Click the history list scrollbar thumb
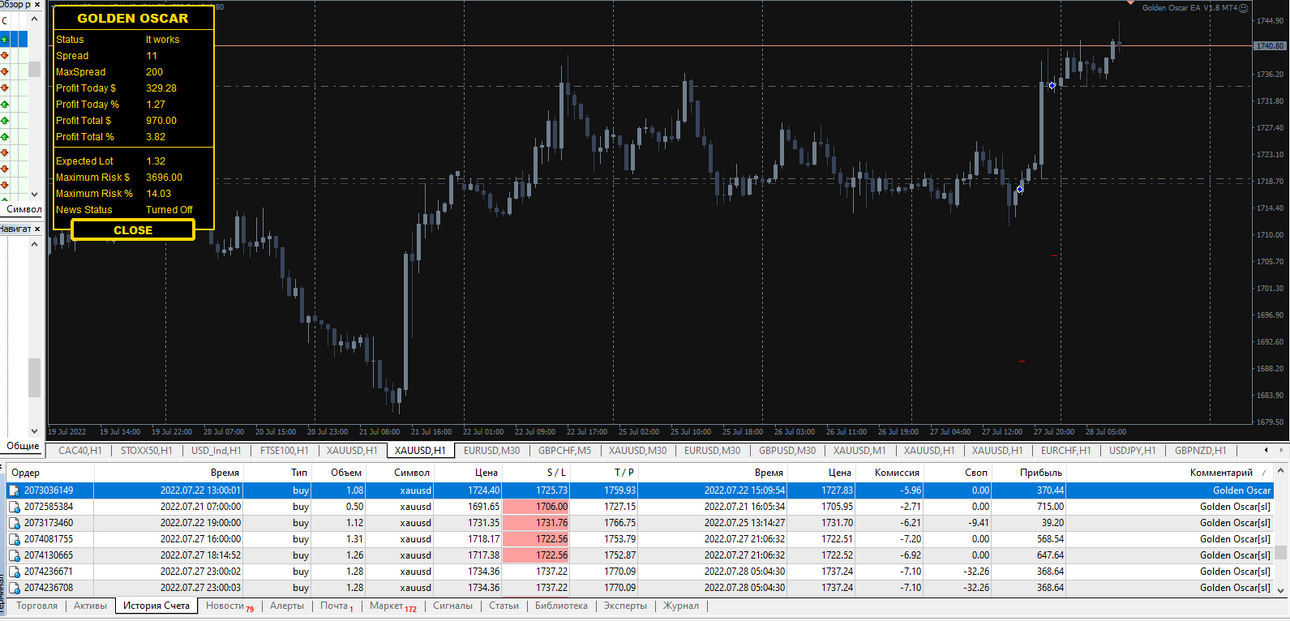Image resolution: width=1290 pixels, height=621 pixels. [1281, 552]
